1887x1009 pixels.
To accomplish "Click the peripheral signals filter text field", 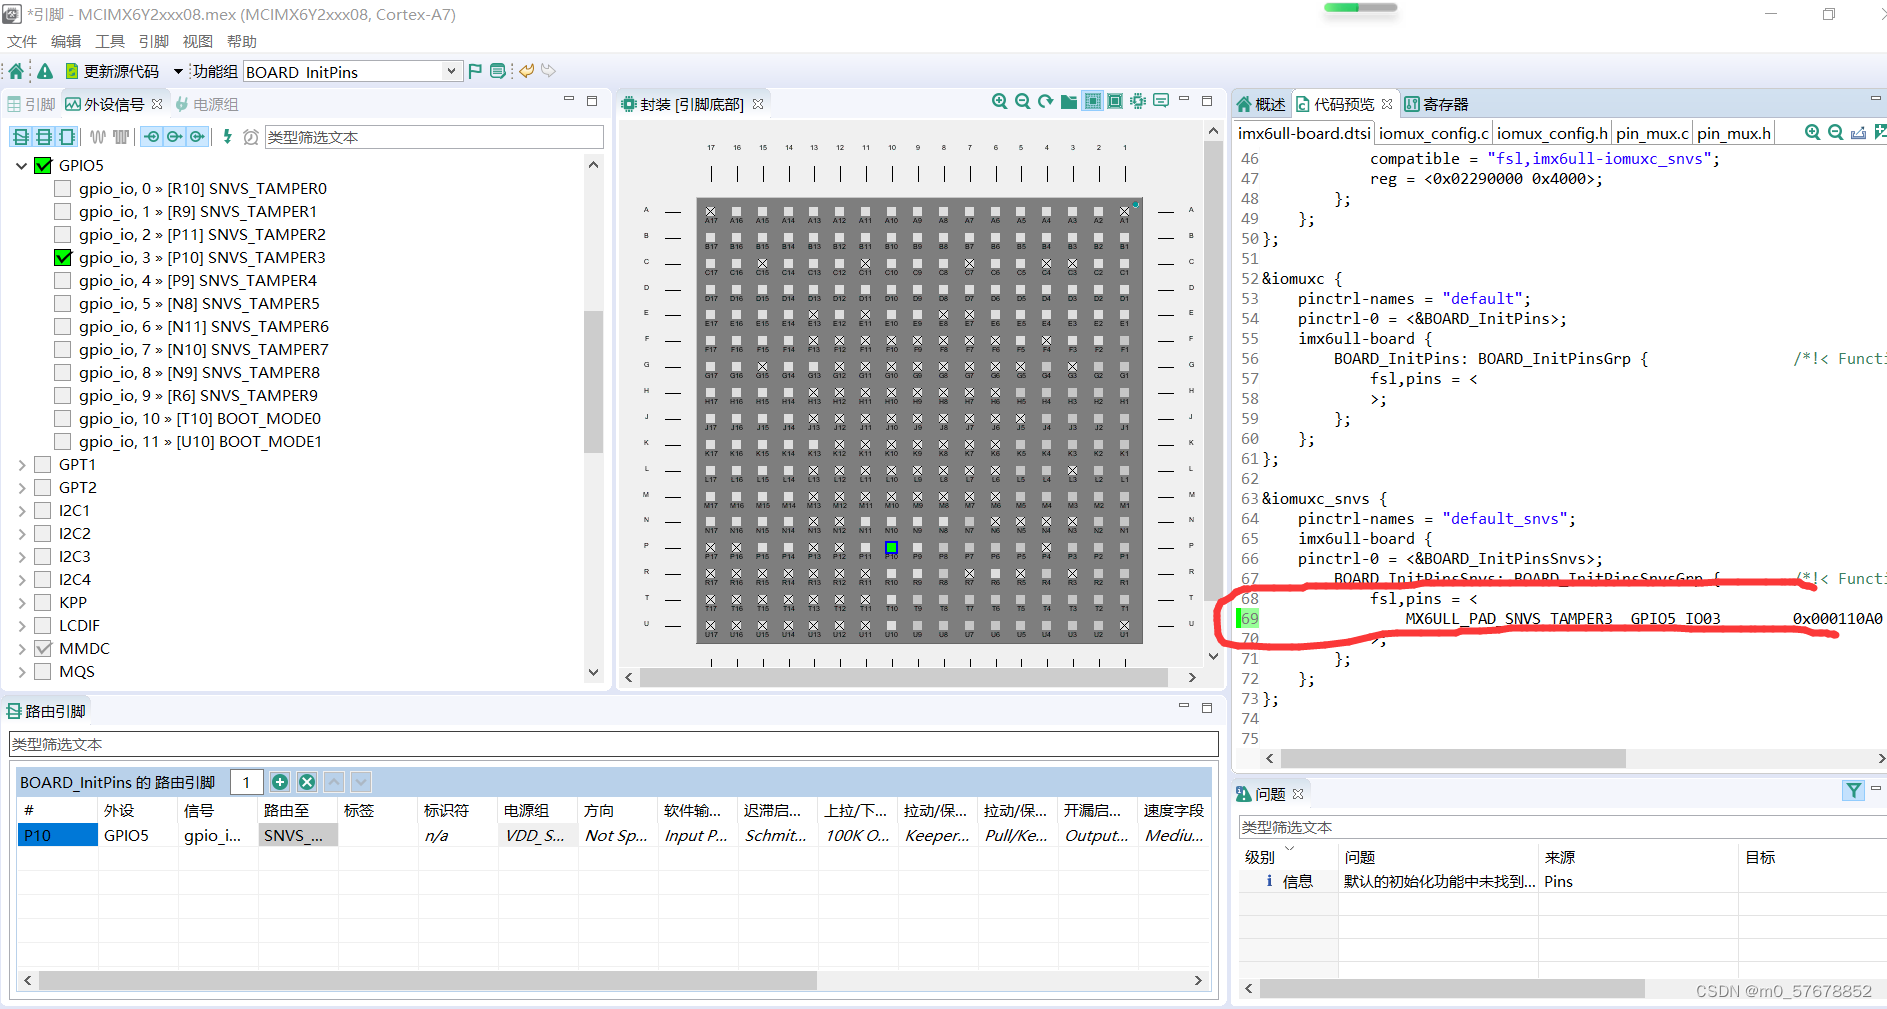I will 434,137.
